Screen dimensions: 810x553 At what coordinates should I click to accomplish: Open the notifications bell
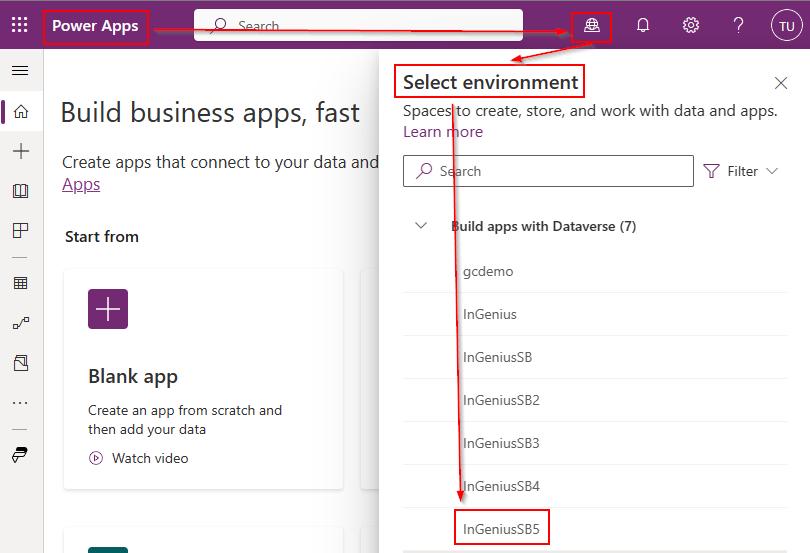coord(643,26)
